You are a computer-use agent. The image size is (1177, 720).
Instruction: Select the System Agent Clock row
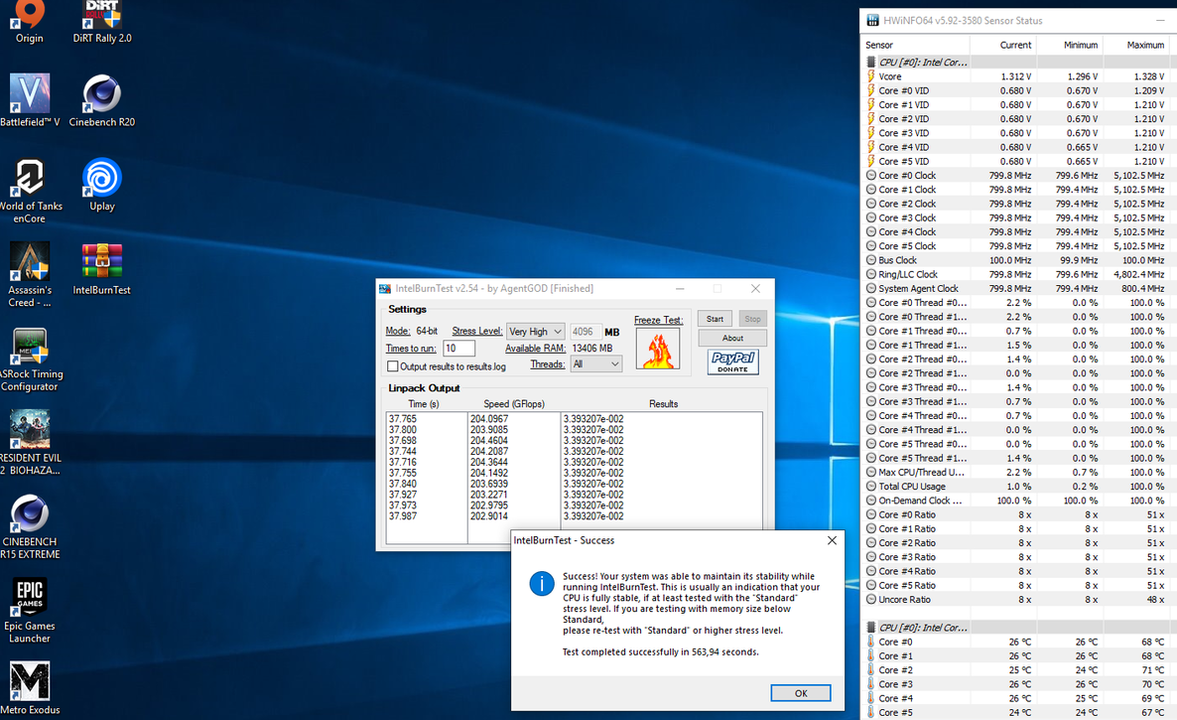(1019, 288)
